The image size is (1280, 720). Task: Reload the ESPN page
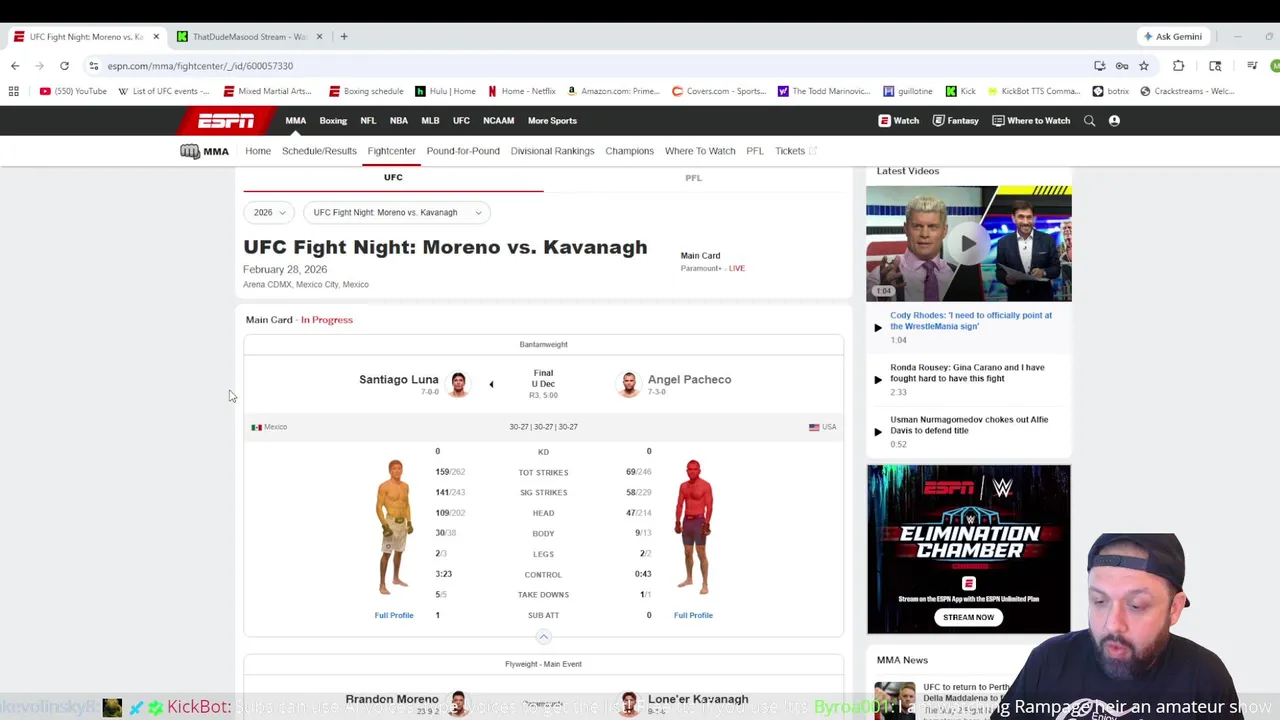(x=64, y=66)
